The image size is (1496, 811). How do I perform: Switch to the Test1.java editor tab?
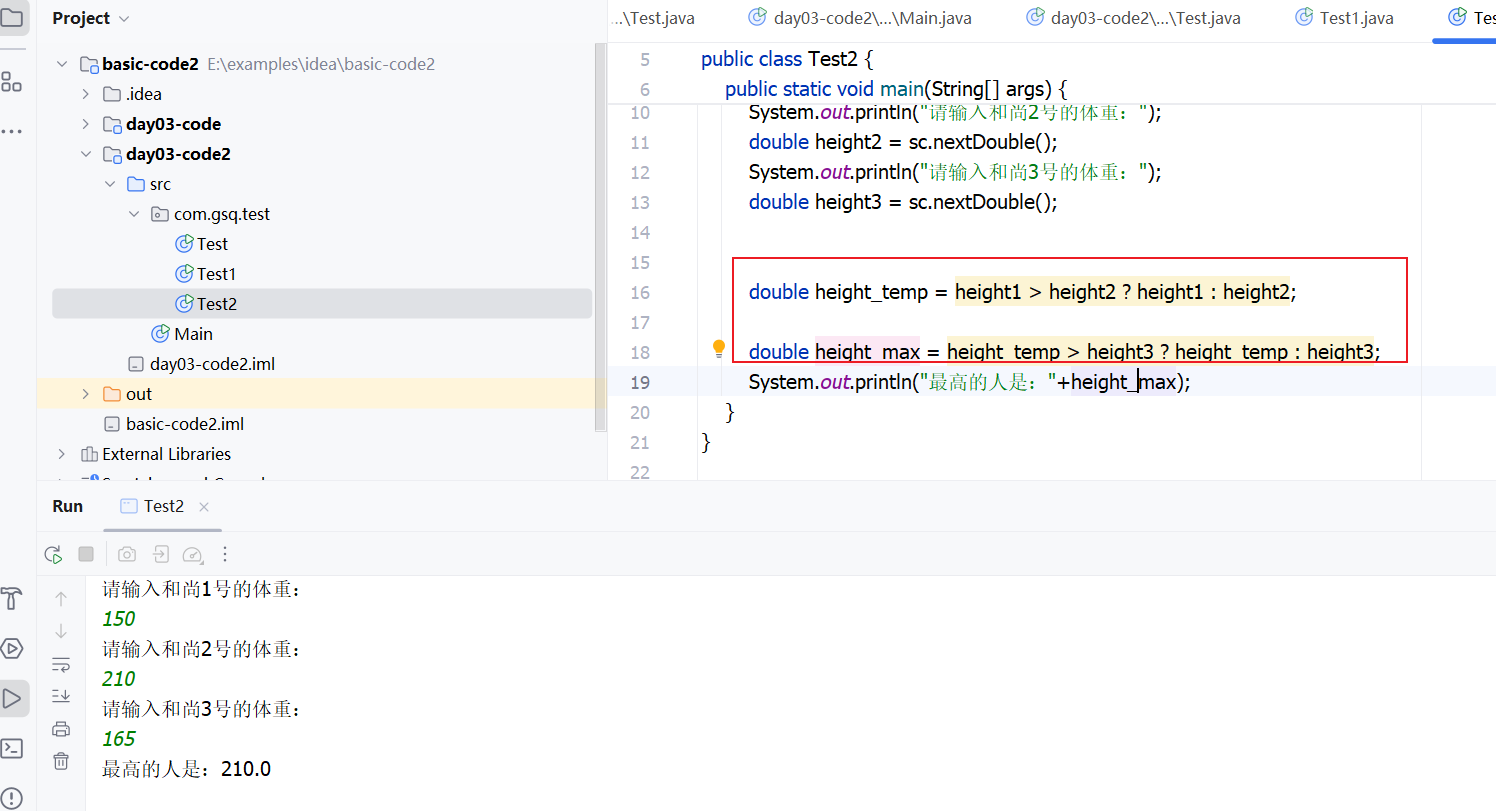(1344, 18)
